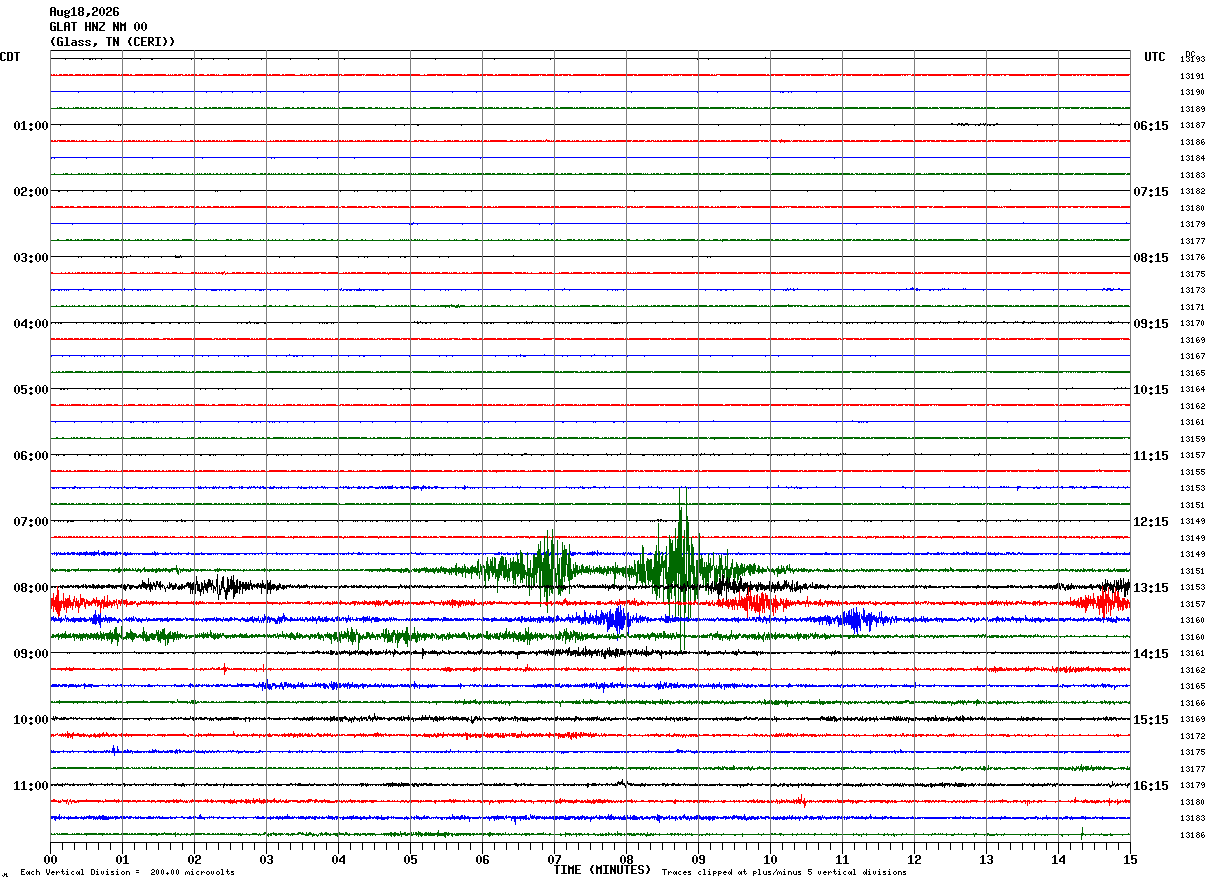Viewport: 1210px width, 886px height.
Task: Click the DC offset value 13184
Action: (1192, 159)
